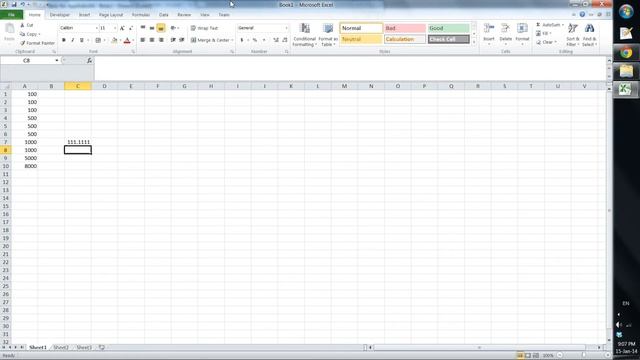The width and height of the screenshot is (640, 360).
Task: Click Decrease Indent
Action: click(173, 40)
